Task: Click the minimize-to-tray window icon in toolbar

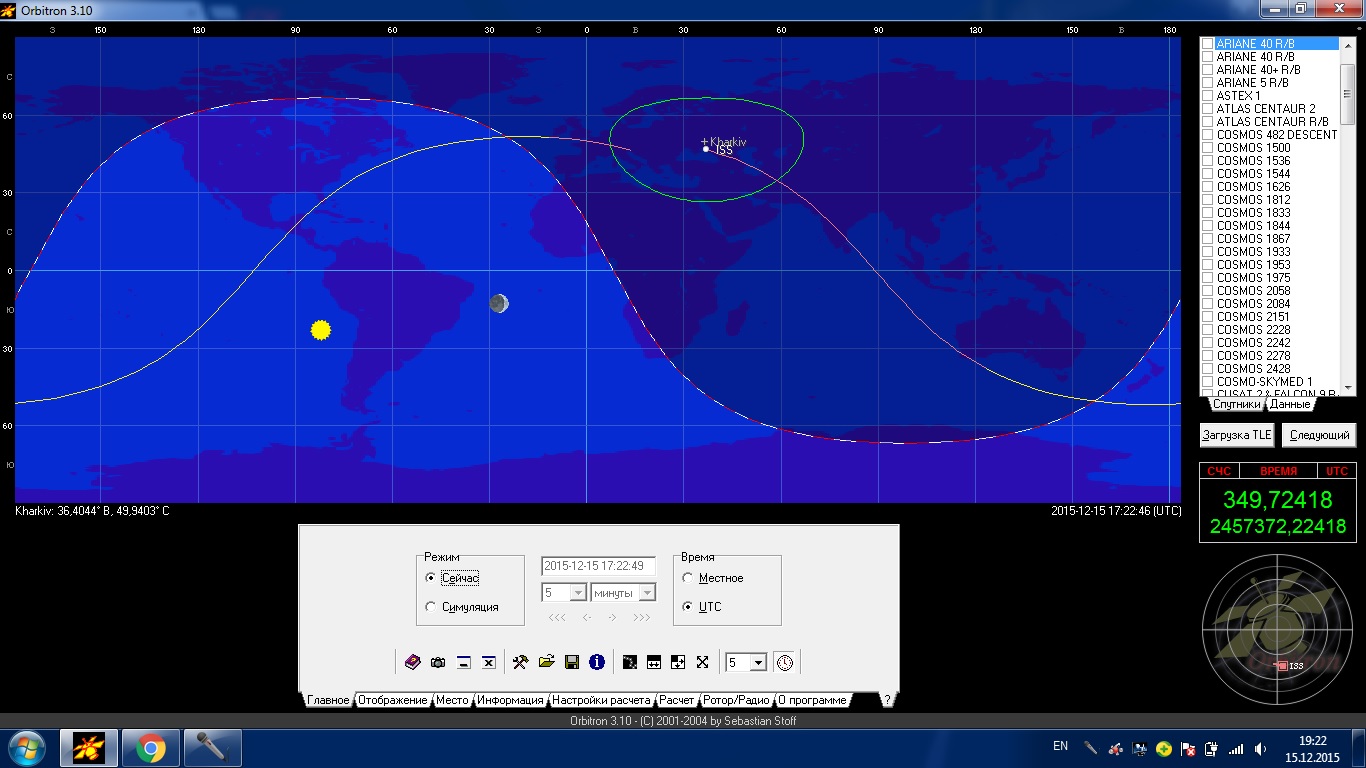Action: tap(464, 662)
